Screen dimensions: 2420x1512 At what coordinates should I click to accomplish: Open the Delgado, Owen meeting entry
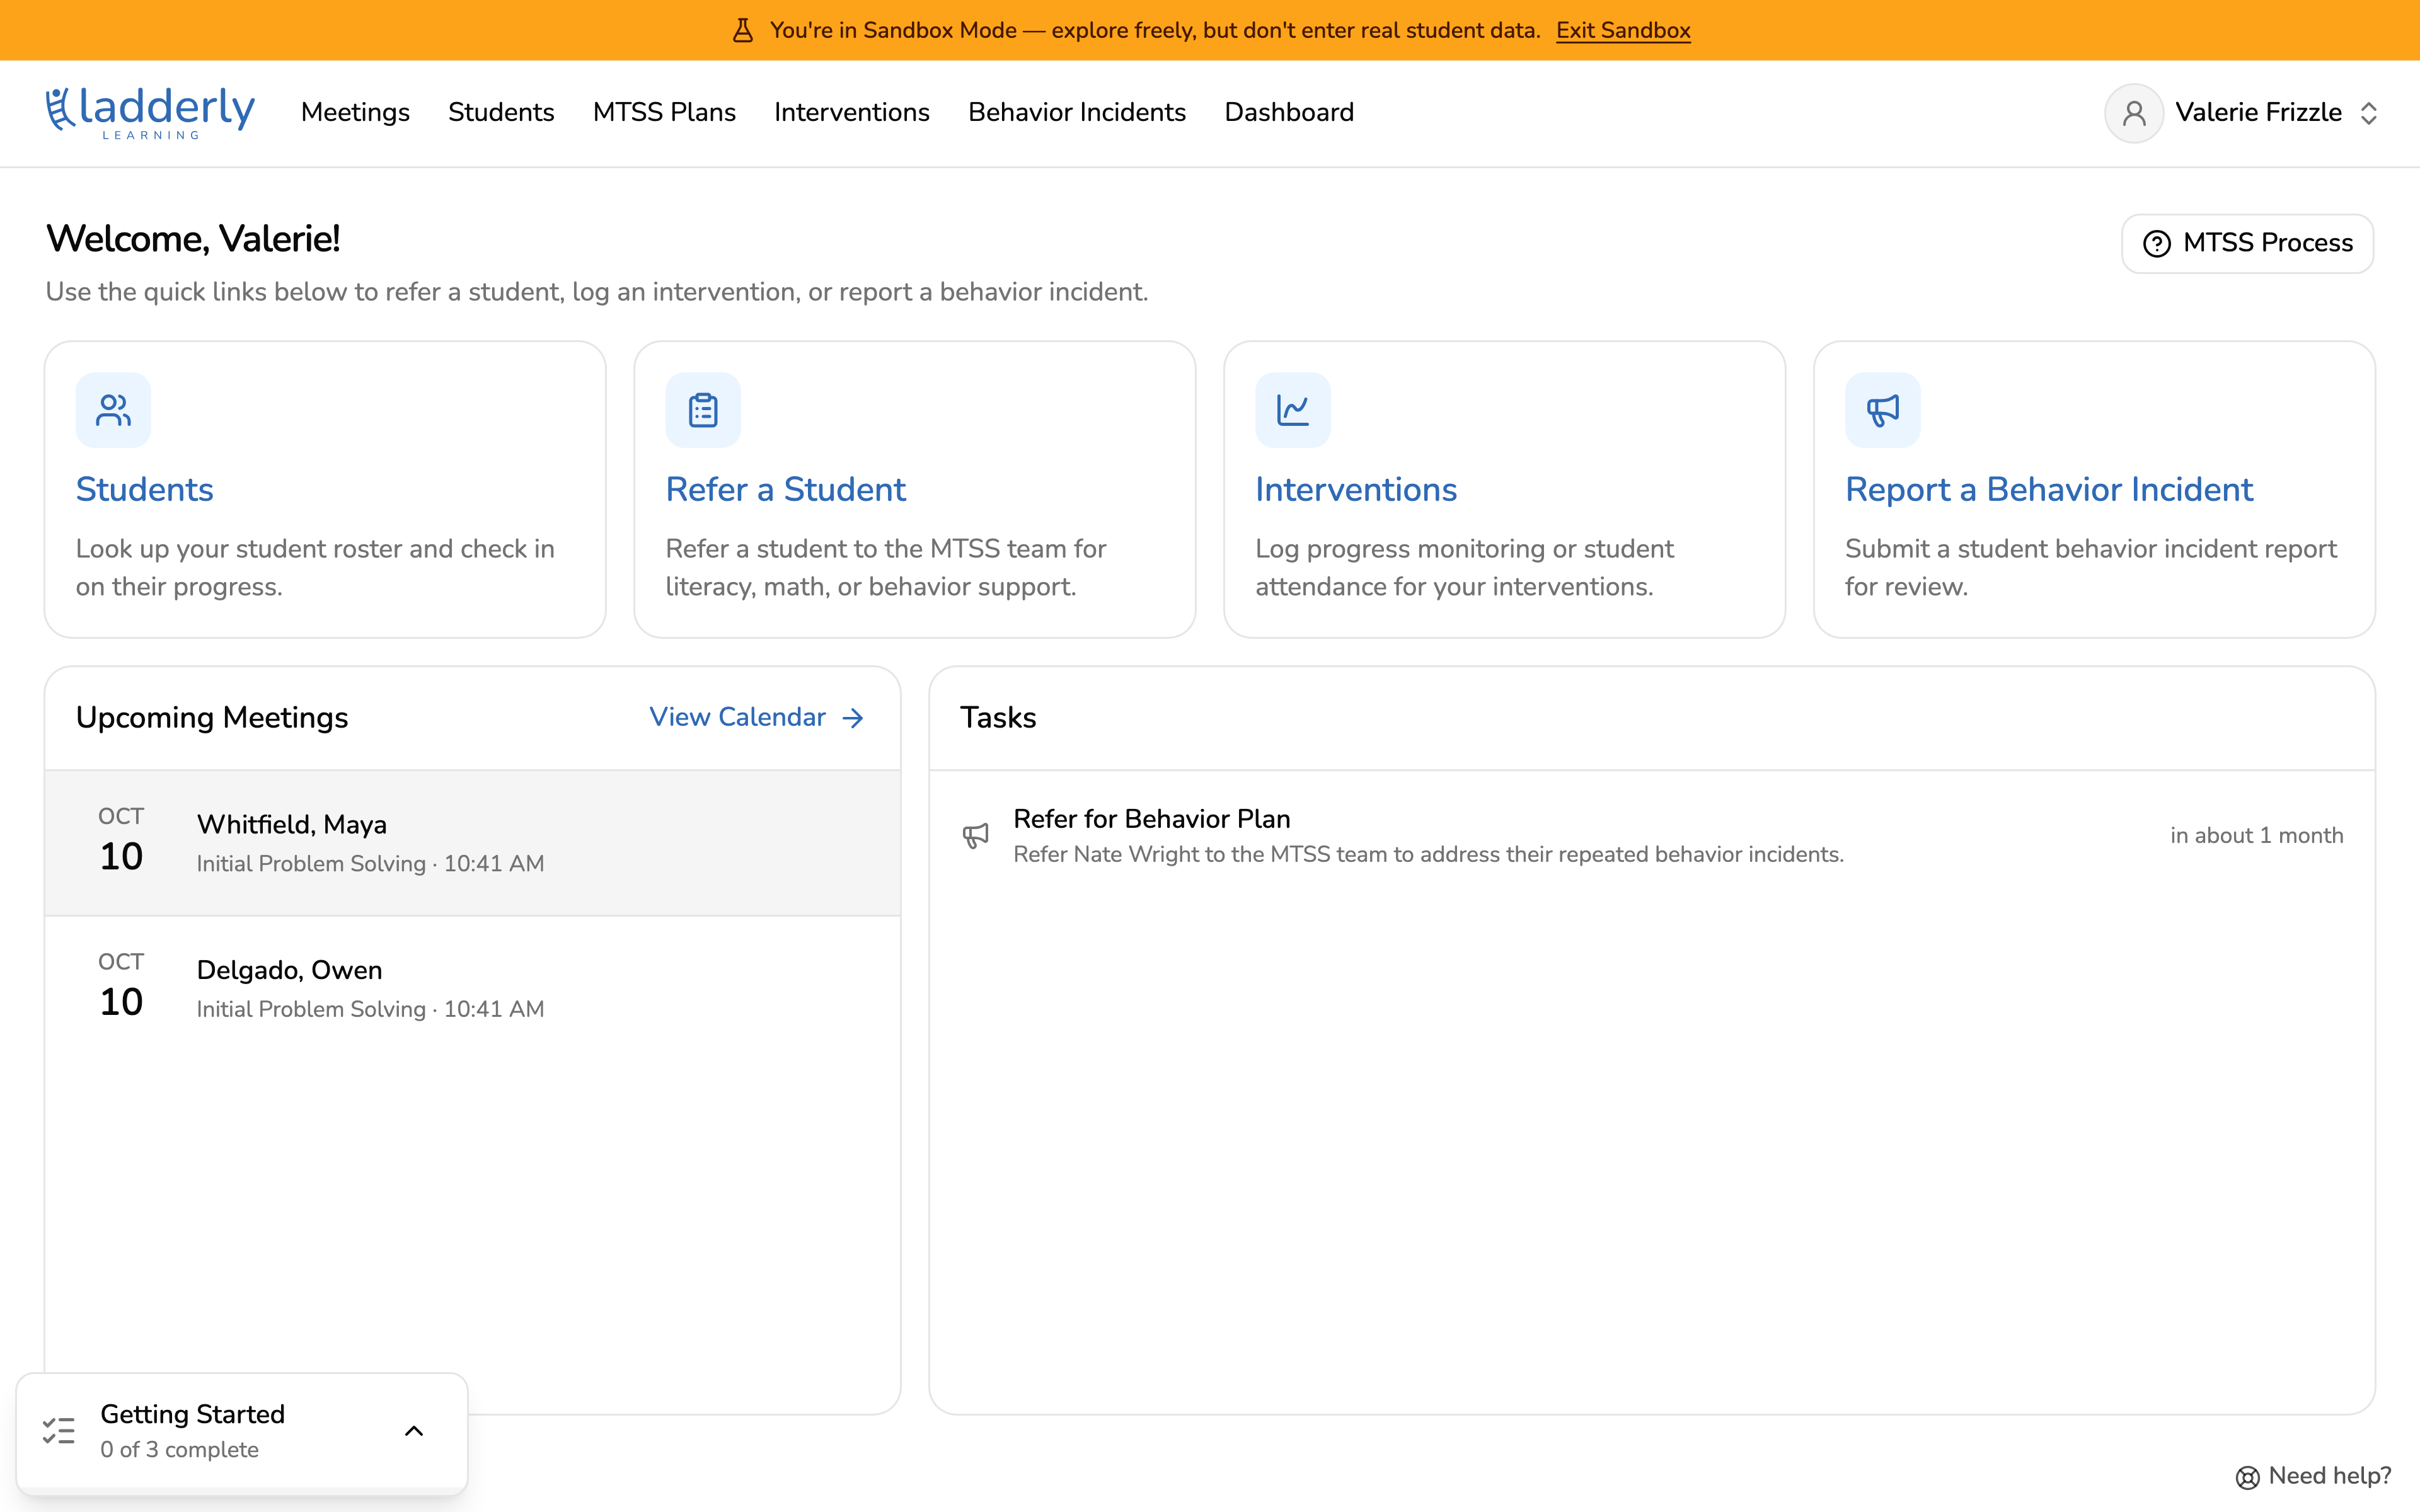pyautogui.click(x=473, y=988)
